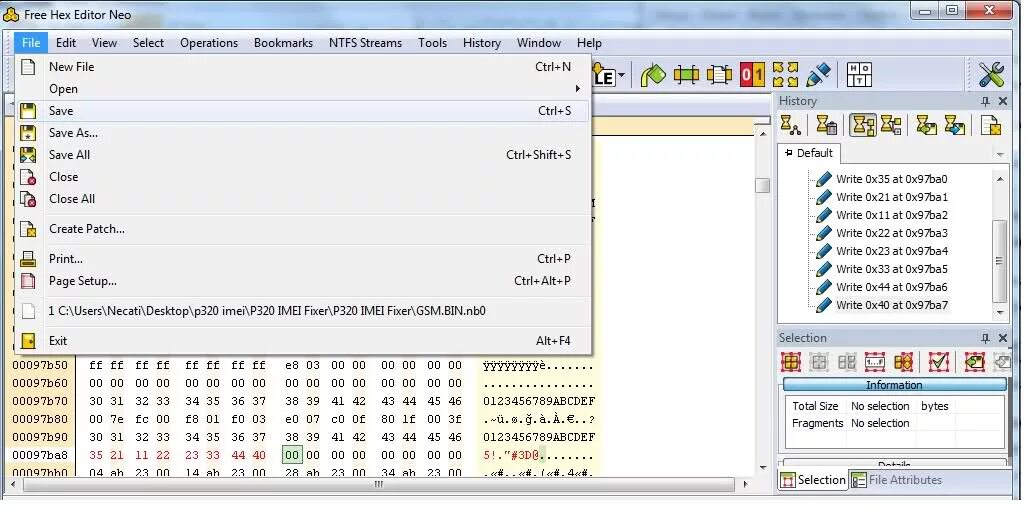Image resolution: width=1029 pixels, height=516 pixels.
Task: Click hex editor vertical scrollbar thumb
Action: [x=762, y=186]
